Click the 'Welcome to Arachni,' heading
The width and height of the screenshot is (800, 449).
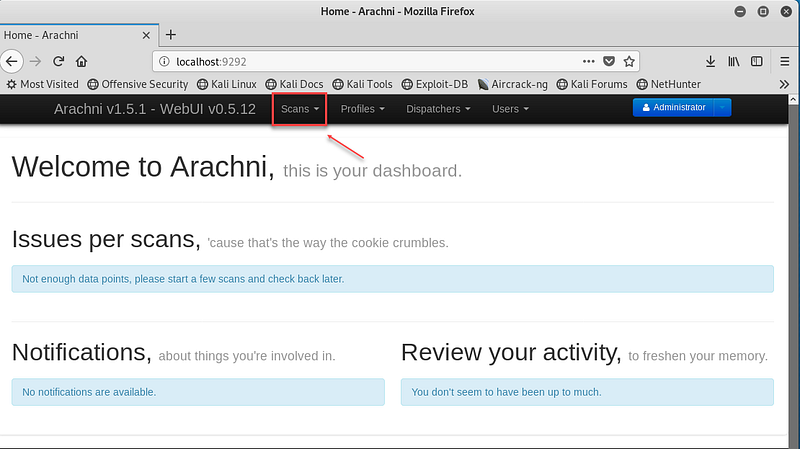pyautogui.click(x=143, y=167)
